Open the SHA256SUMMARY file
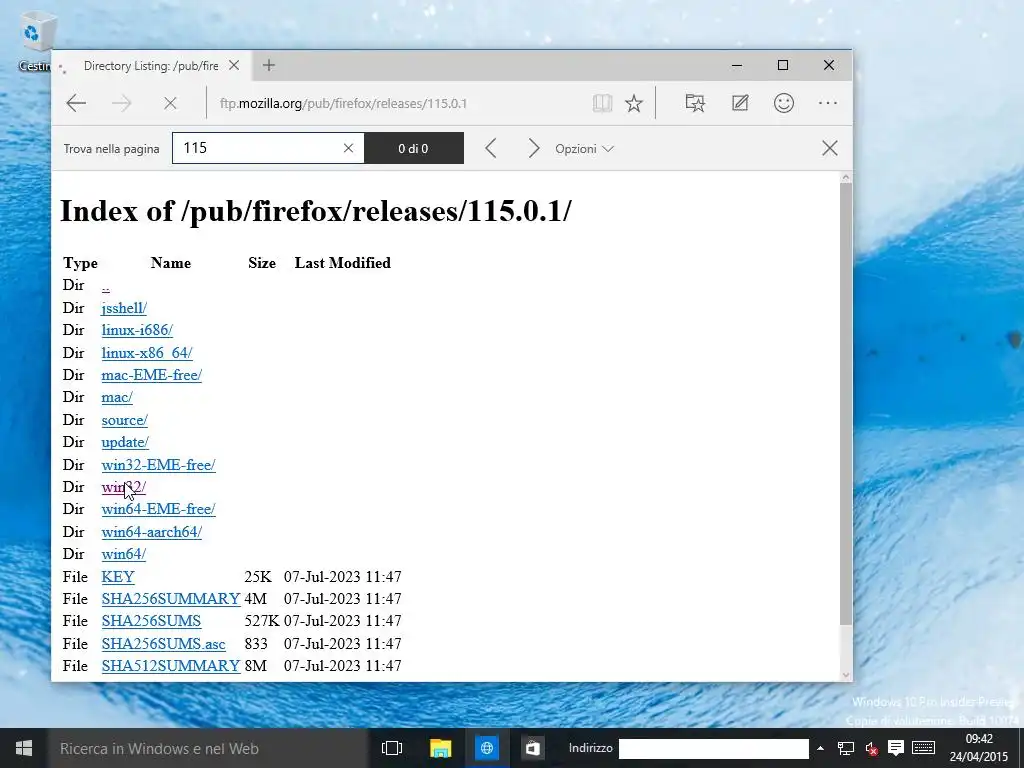 tap(171, 599)
